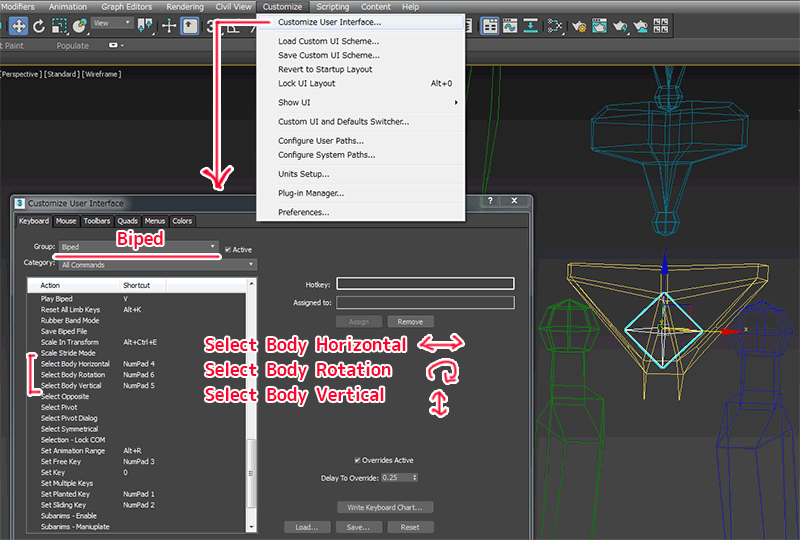Open the Schematic View icon
The image size is (800, 540).
pos(553,26)
